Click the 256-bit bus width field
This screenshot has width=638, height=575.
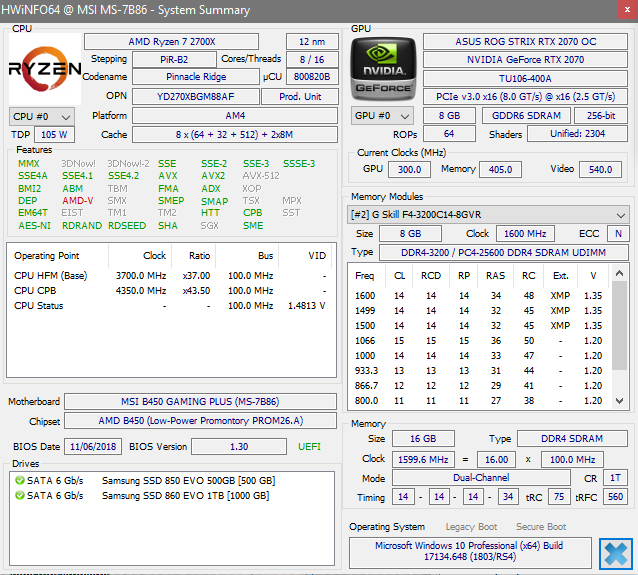pos(601,116)
